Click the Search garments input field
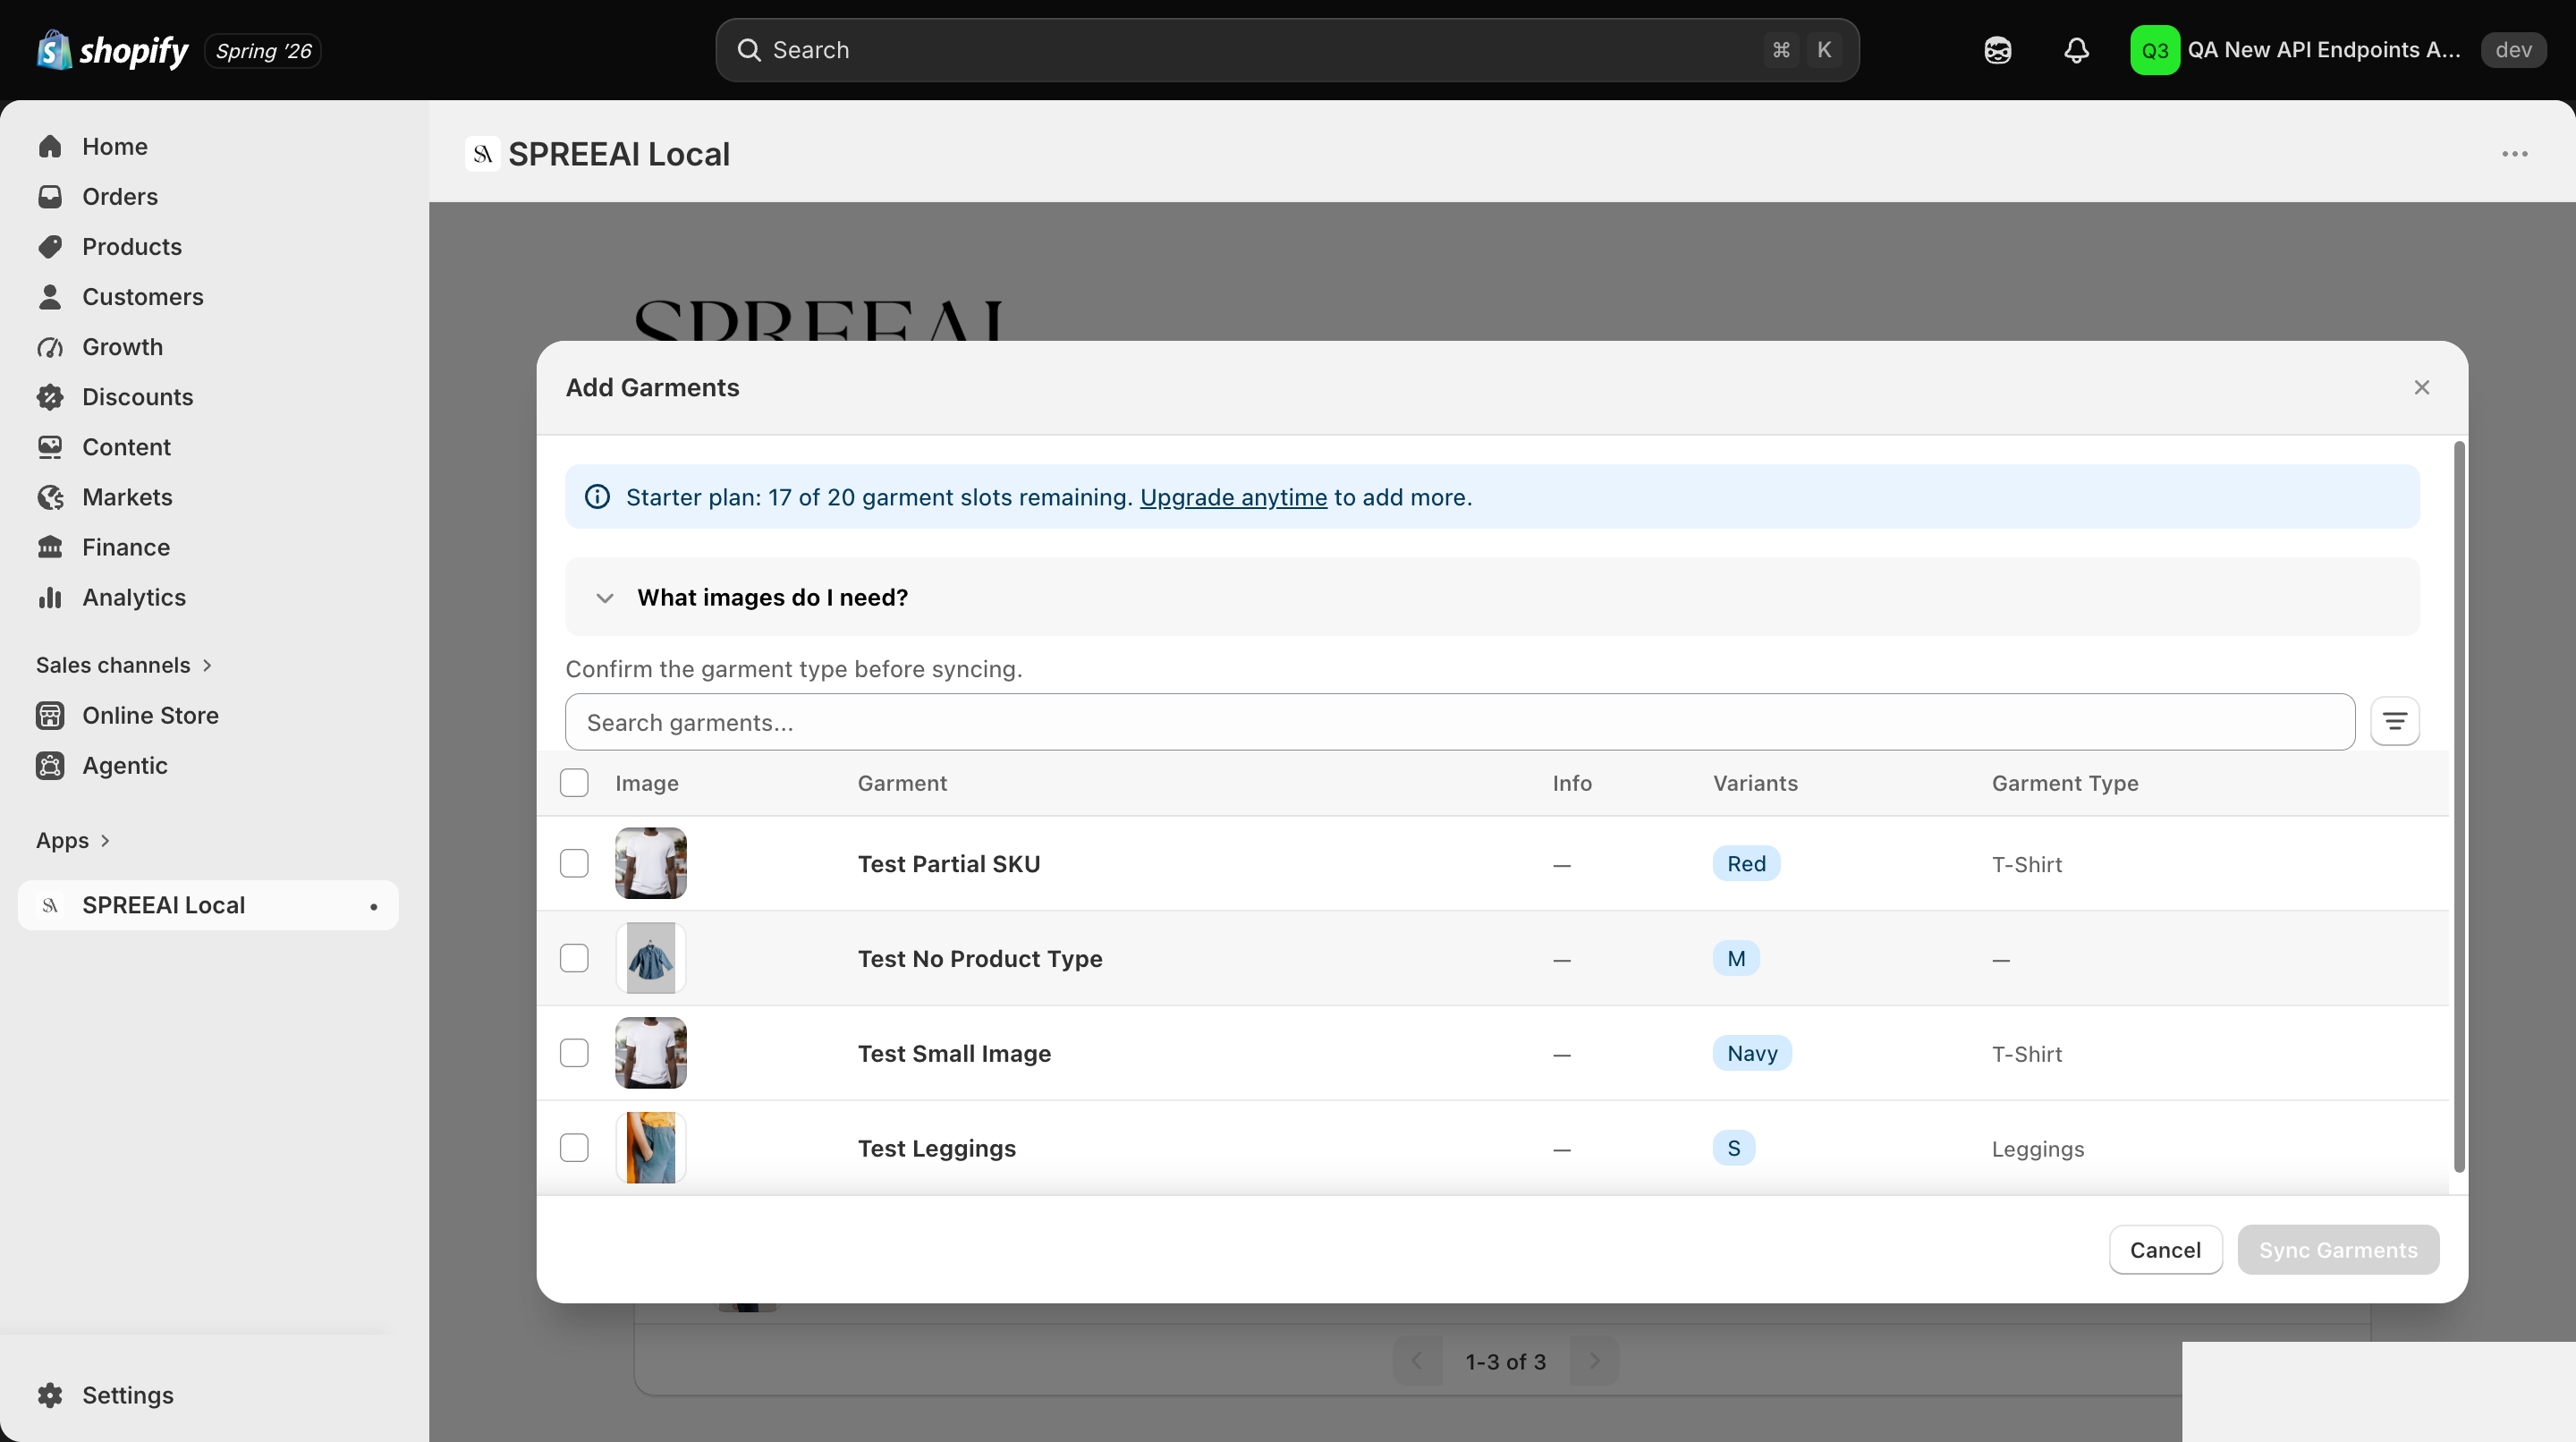The width and height of the screenshot is (2576, 1442). 1459,722
